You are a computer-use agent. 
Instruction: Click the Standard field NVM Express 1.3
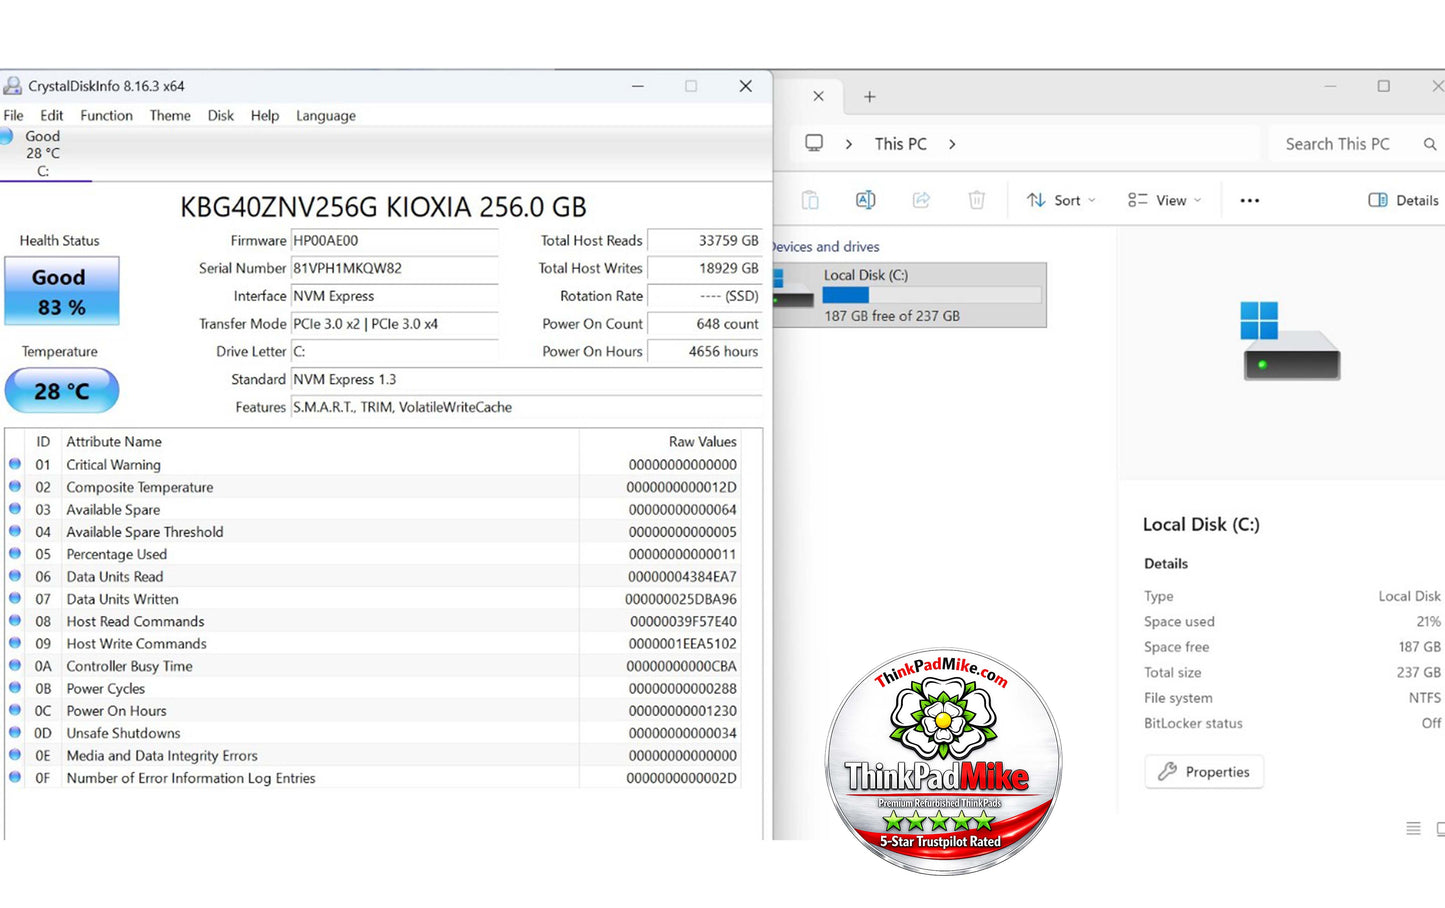click(x=527, y=380)
